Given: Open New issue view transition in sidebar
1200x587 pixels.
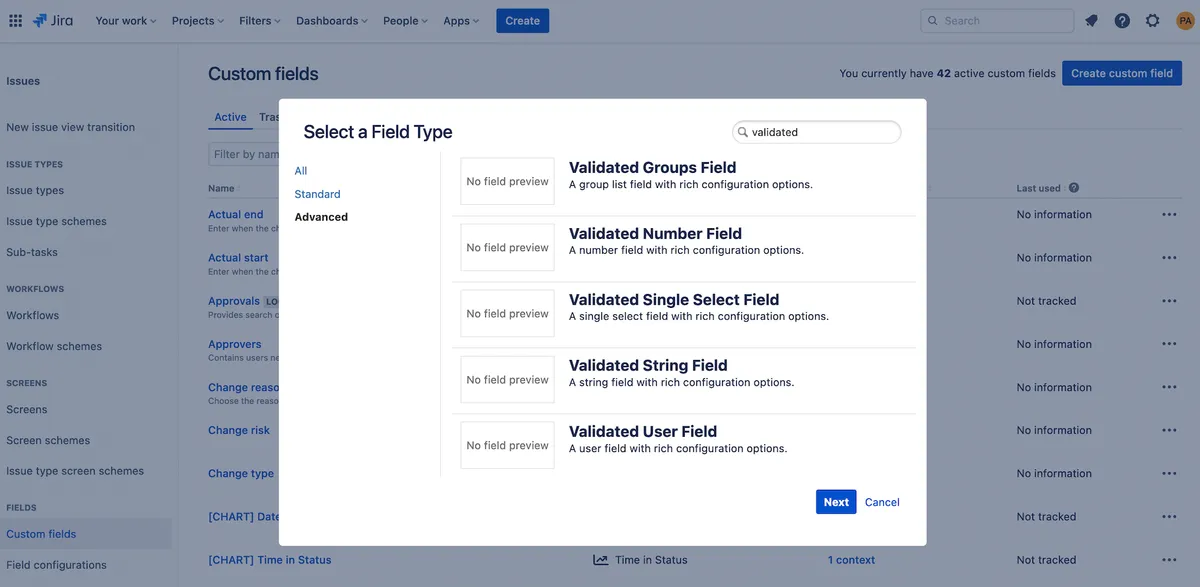Looking at the screenshot, I should coord(70,127).
